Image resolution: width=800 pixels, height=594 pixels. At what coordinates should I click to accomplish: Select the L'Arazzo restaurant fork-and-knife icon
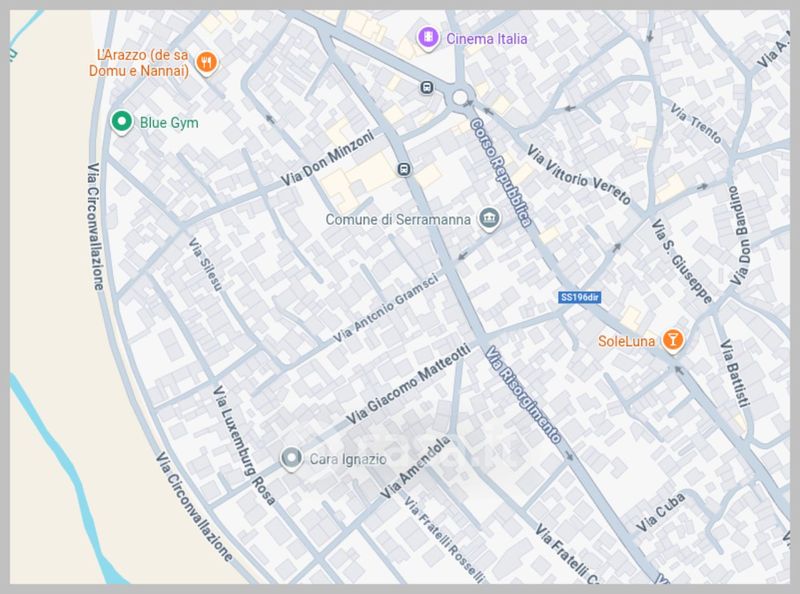click(207, 62)
